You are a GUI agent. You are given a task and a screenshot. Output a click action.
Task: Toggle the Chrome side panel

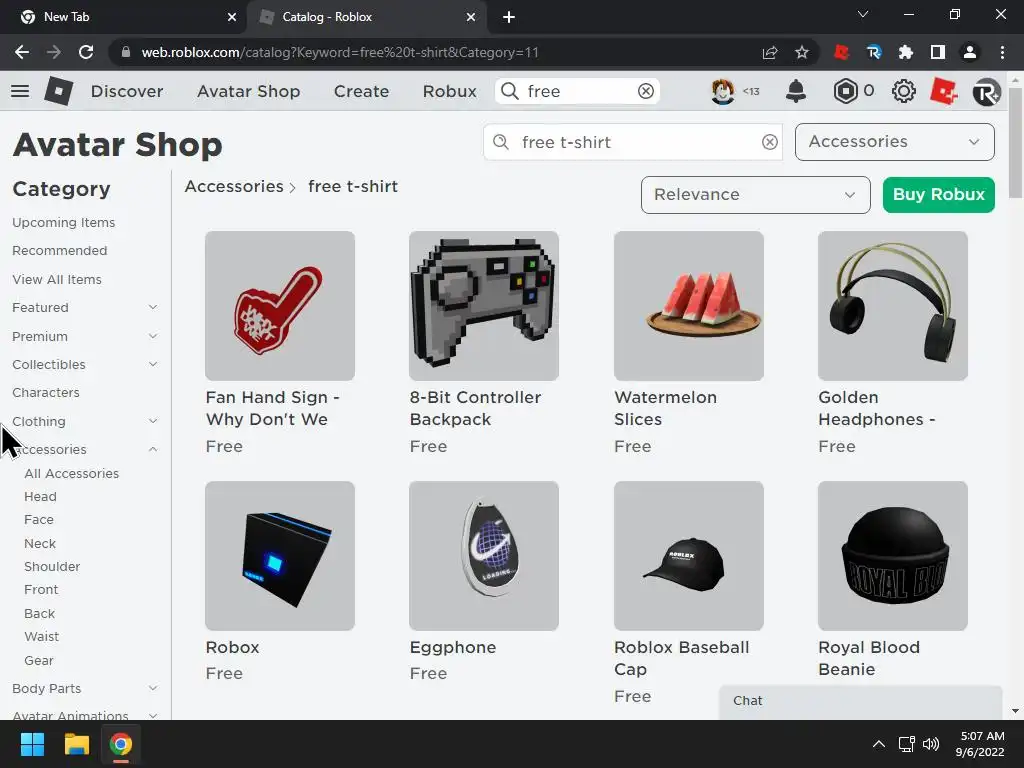[x=938, y=52]
